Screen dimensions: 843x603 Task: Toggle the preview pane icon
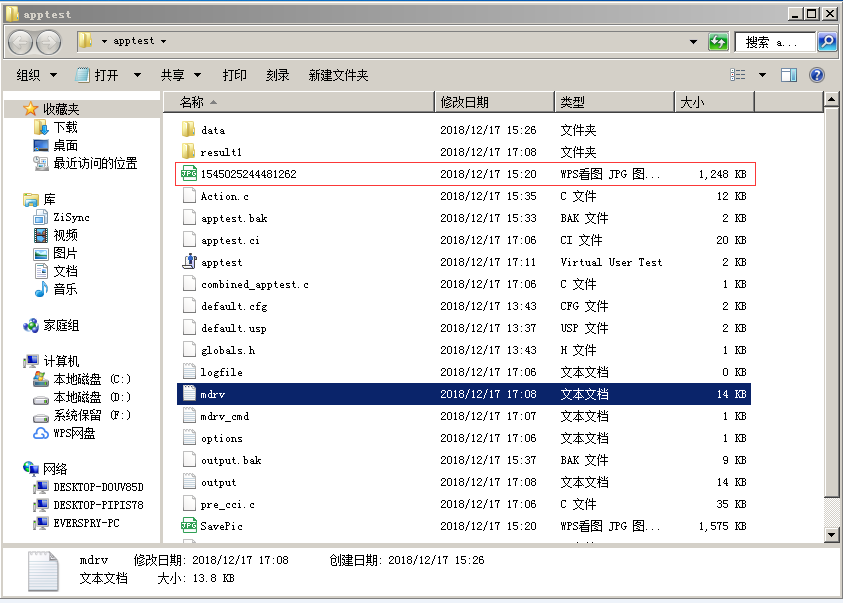pyautogui.click(x=789, y=75)
